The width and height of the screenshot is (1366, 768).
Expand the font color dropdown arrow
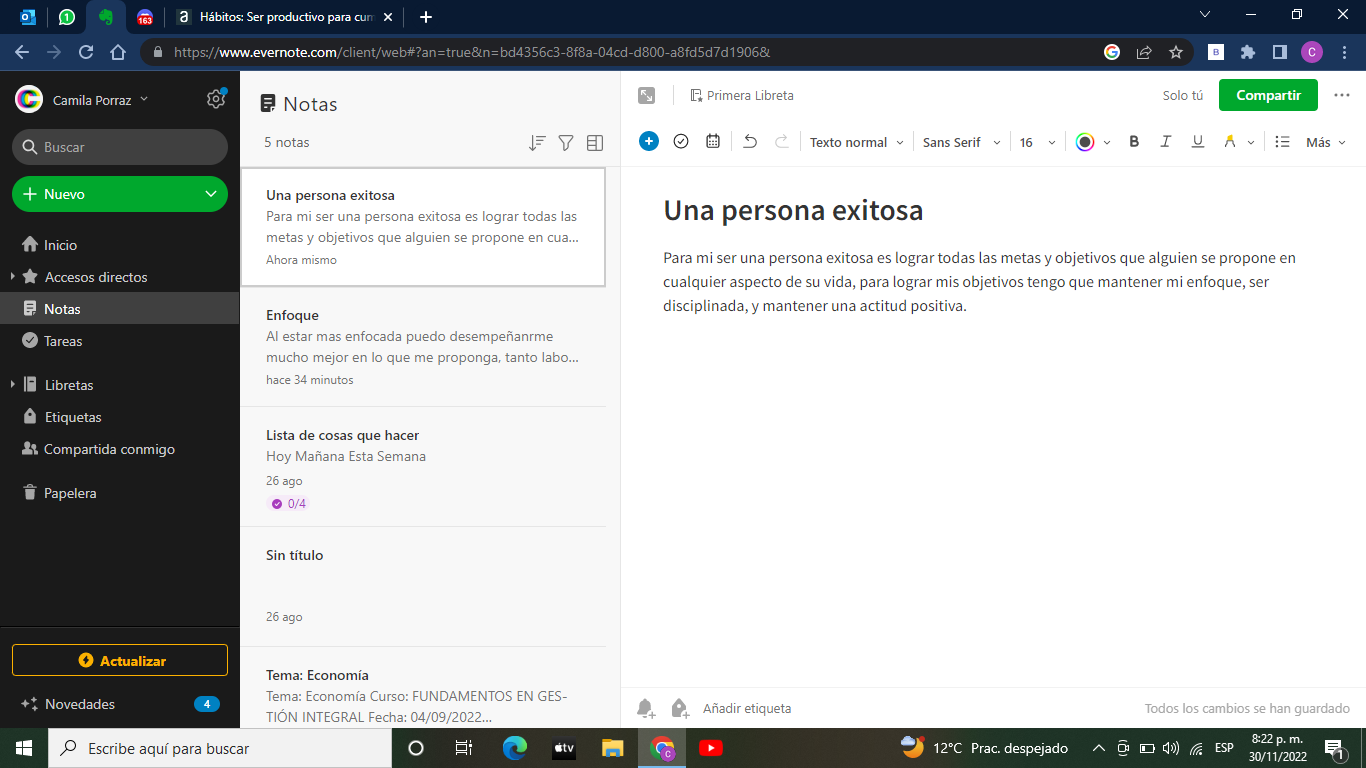[x=1107, y=143]
